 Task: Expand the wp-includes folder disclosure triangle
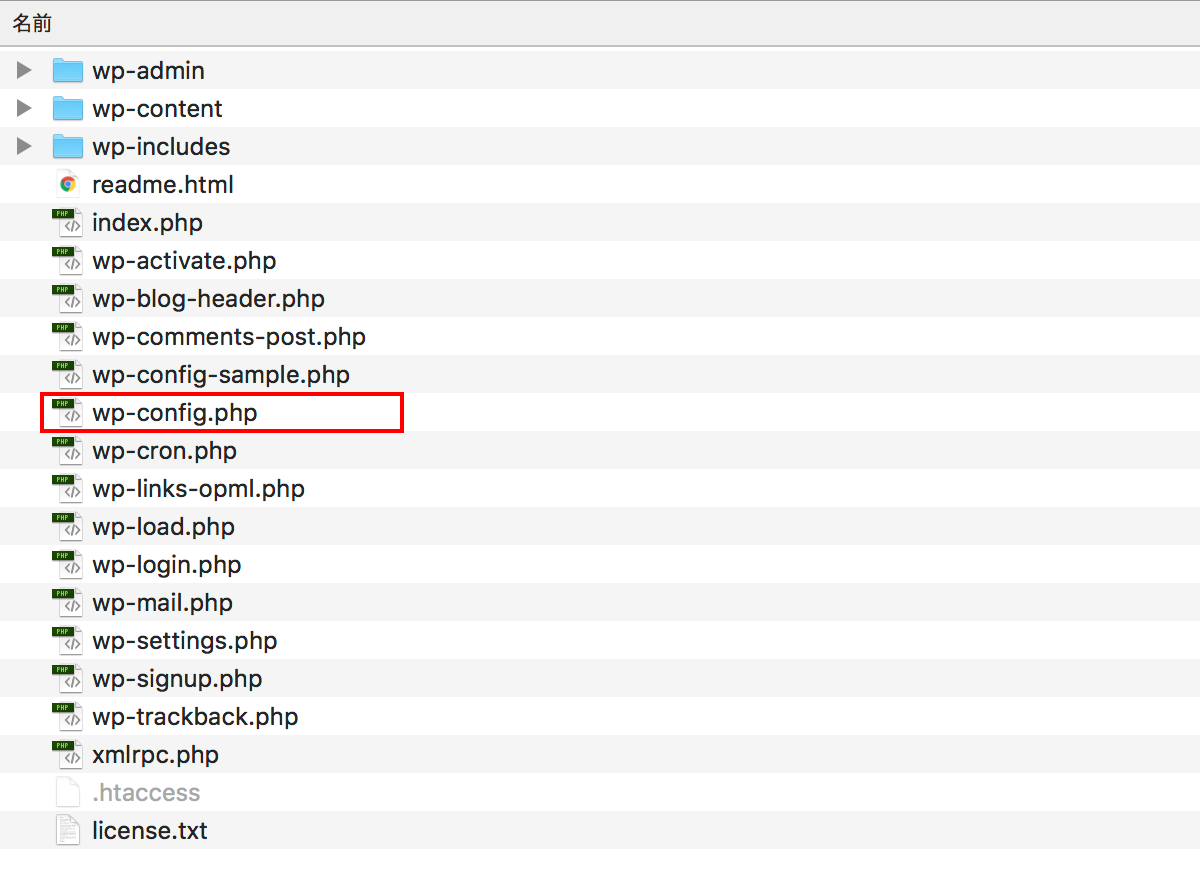[x=25, y=146]
